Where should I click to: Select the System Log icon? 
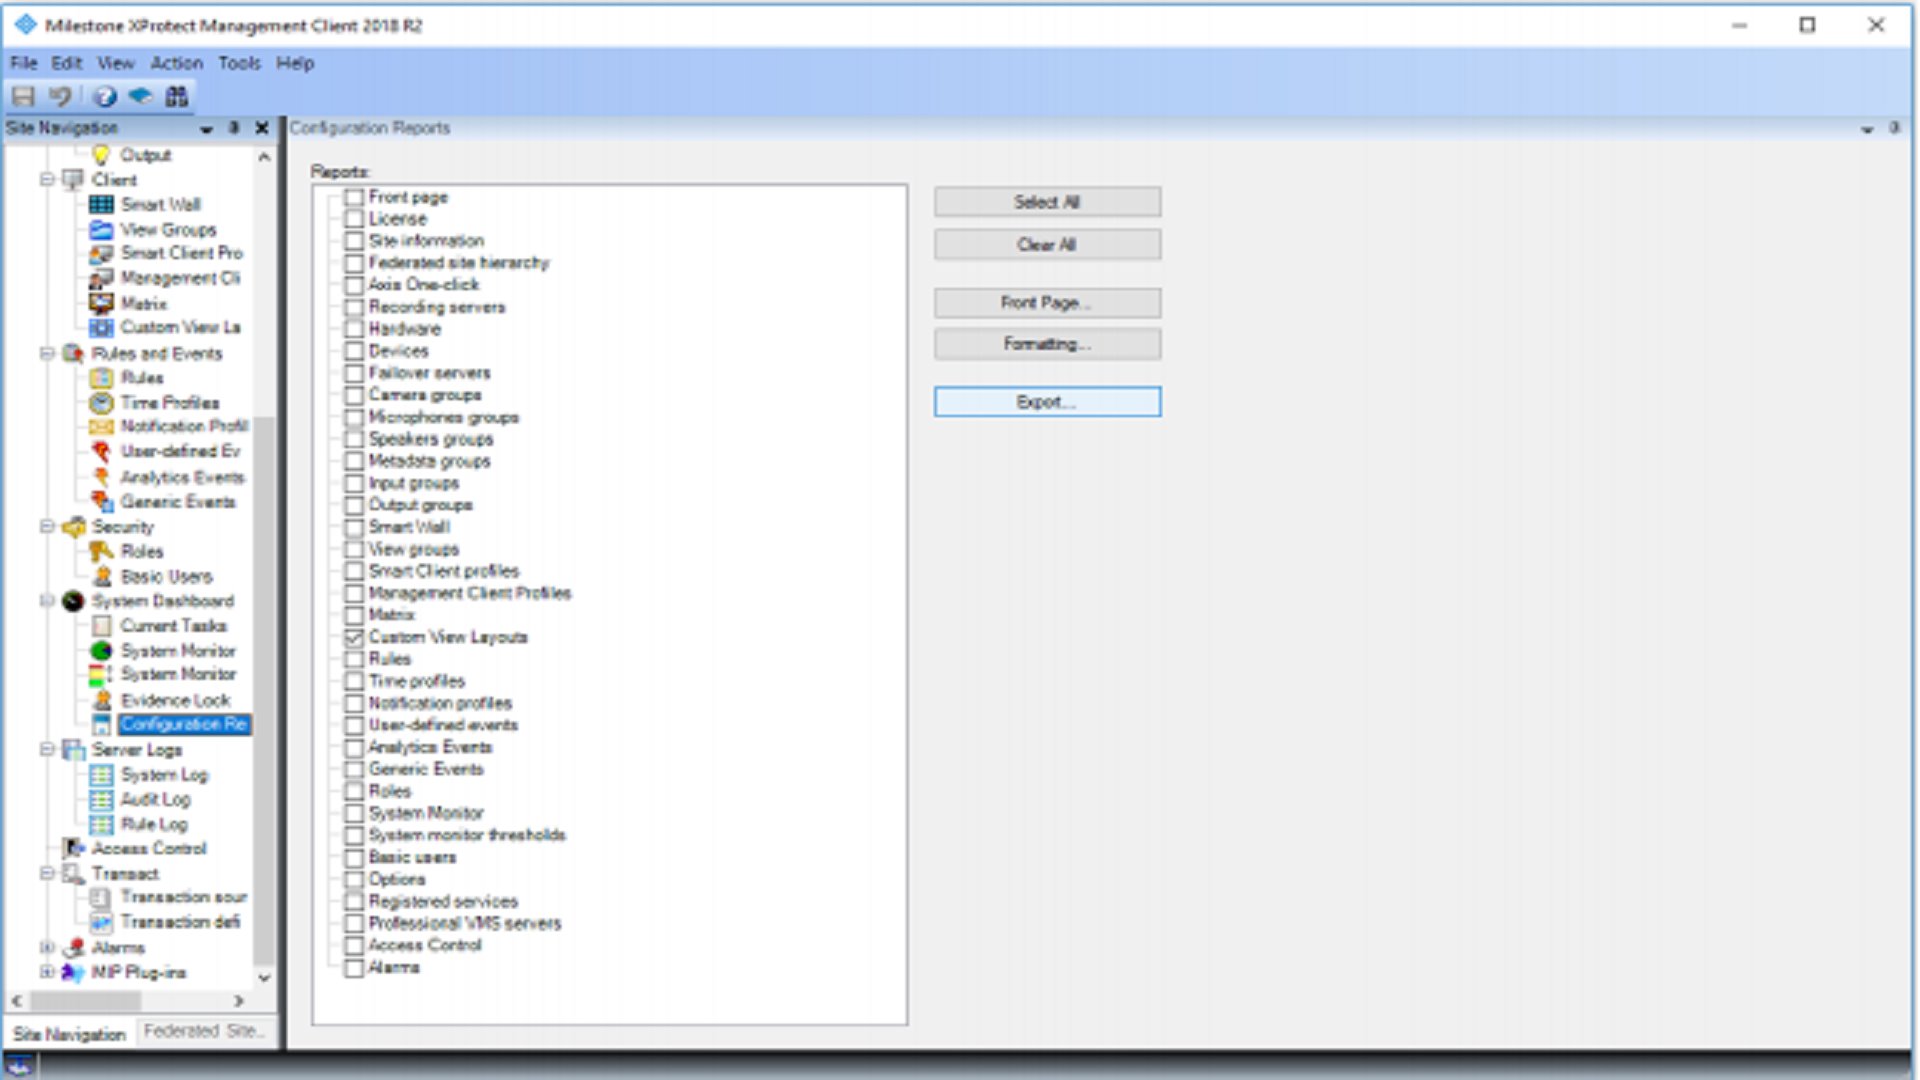[x=101, y=775]
